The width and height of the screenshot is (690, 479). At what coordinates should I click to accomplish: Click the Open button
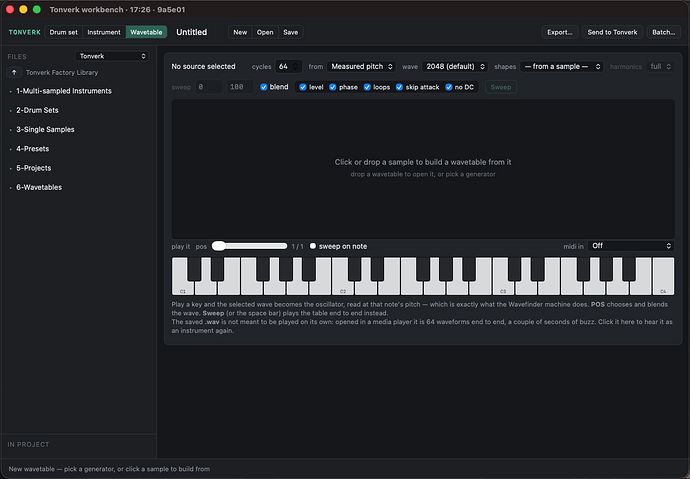265,32
